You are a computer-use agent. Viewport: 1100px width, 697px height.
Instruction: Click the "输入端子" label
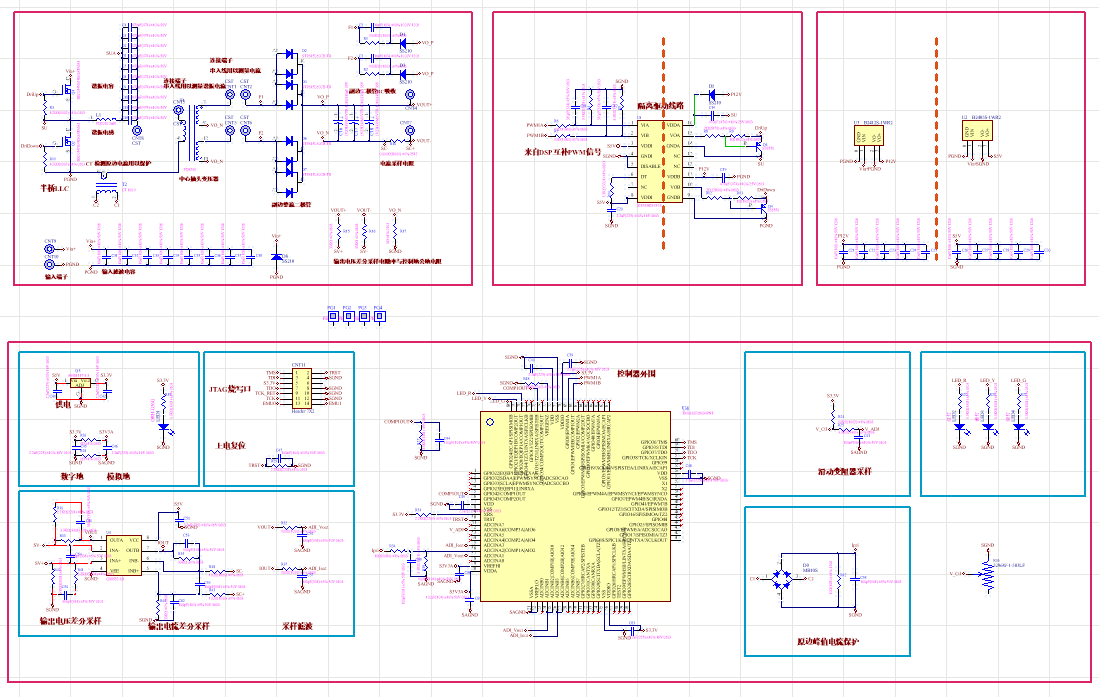[57, 277]
